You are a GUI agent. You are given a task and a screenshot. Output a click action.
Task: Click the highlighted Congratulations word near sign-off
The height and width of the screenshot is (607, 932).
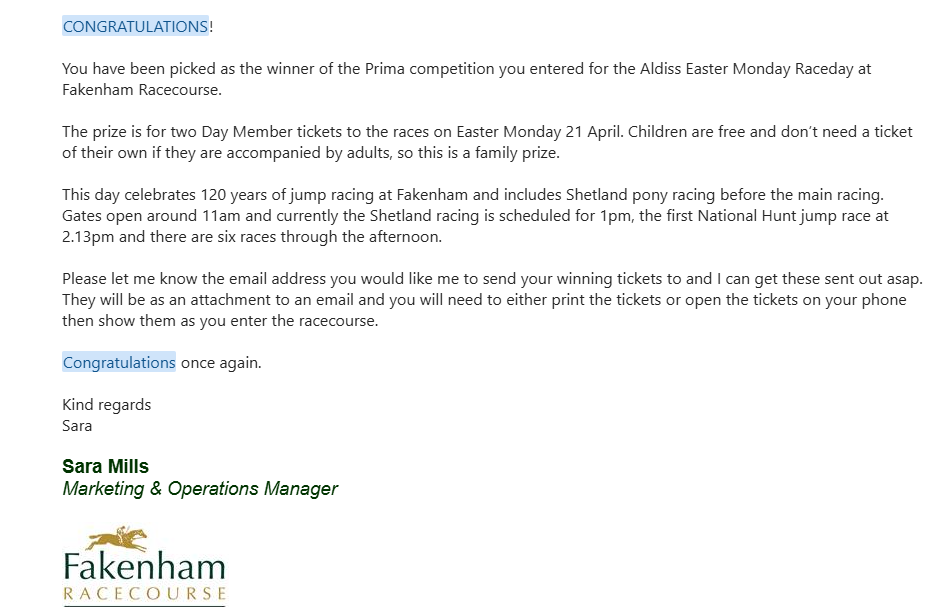pos(119,362)
